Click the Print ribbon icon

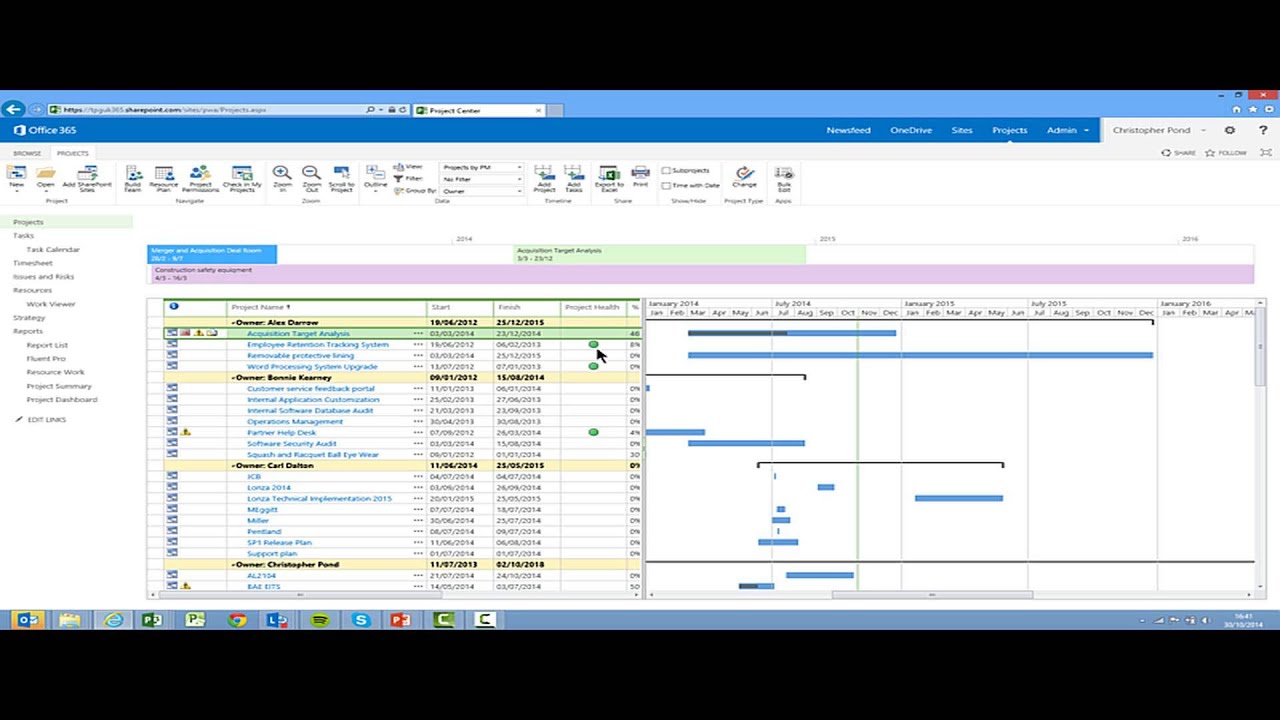(x=640, y=176)
